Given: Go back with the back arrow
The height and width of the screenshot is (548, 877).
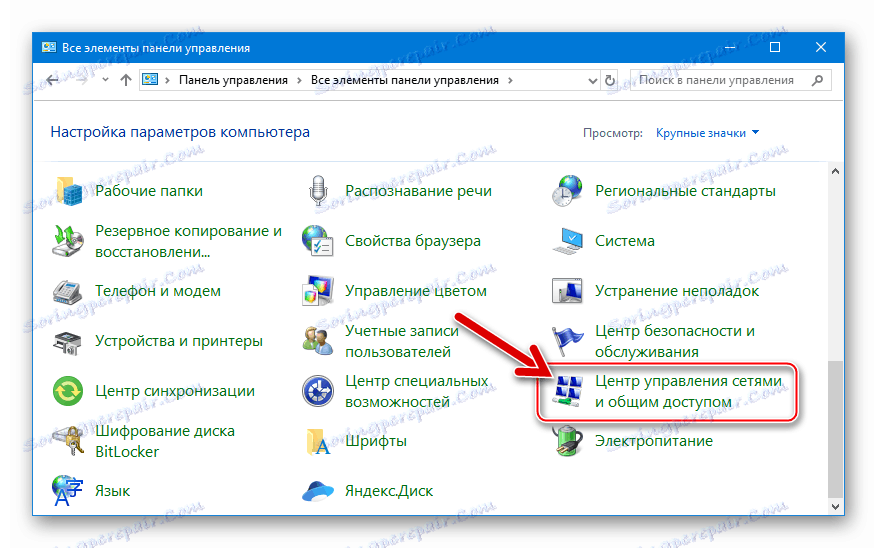Looking at the screenshot, I should (x=53, y=80).
